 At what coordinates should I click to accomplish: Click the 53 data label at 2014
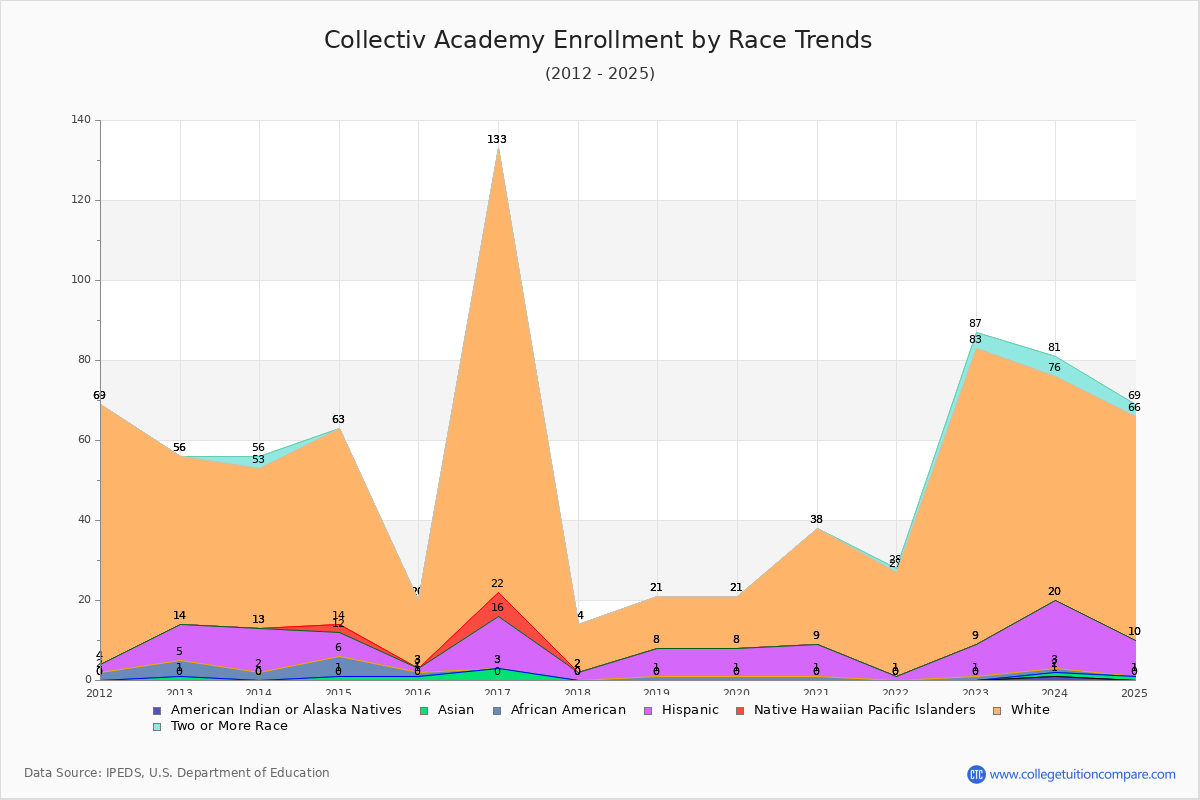(x=258, y=459)
